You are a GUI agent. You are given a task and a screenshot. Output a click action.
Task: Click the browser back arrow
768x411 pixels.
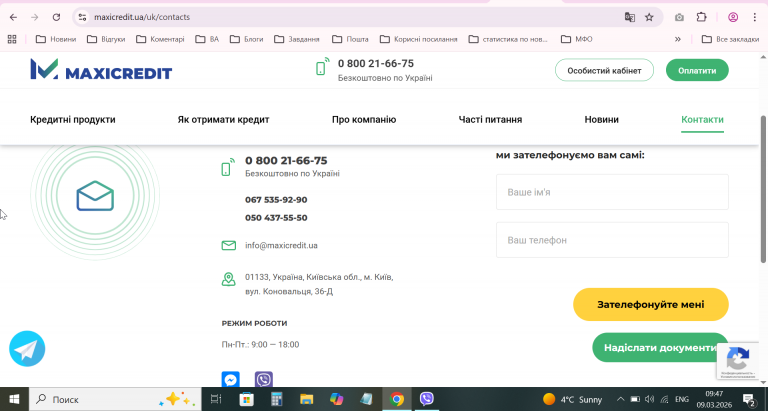pyautogui.click(x=13, y=17)
